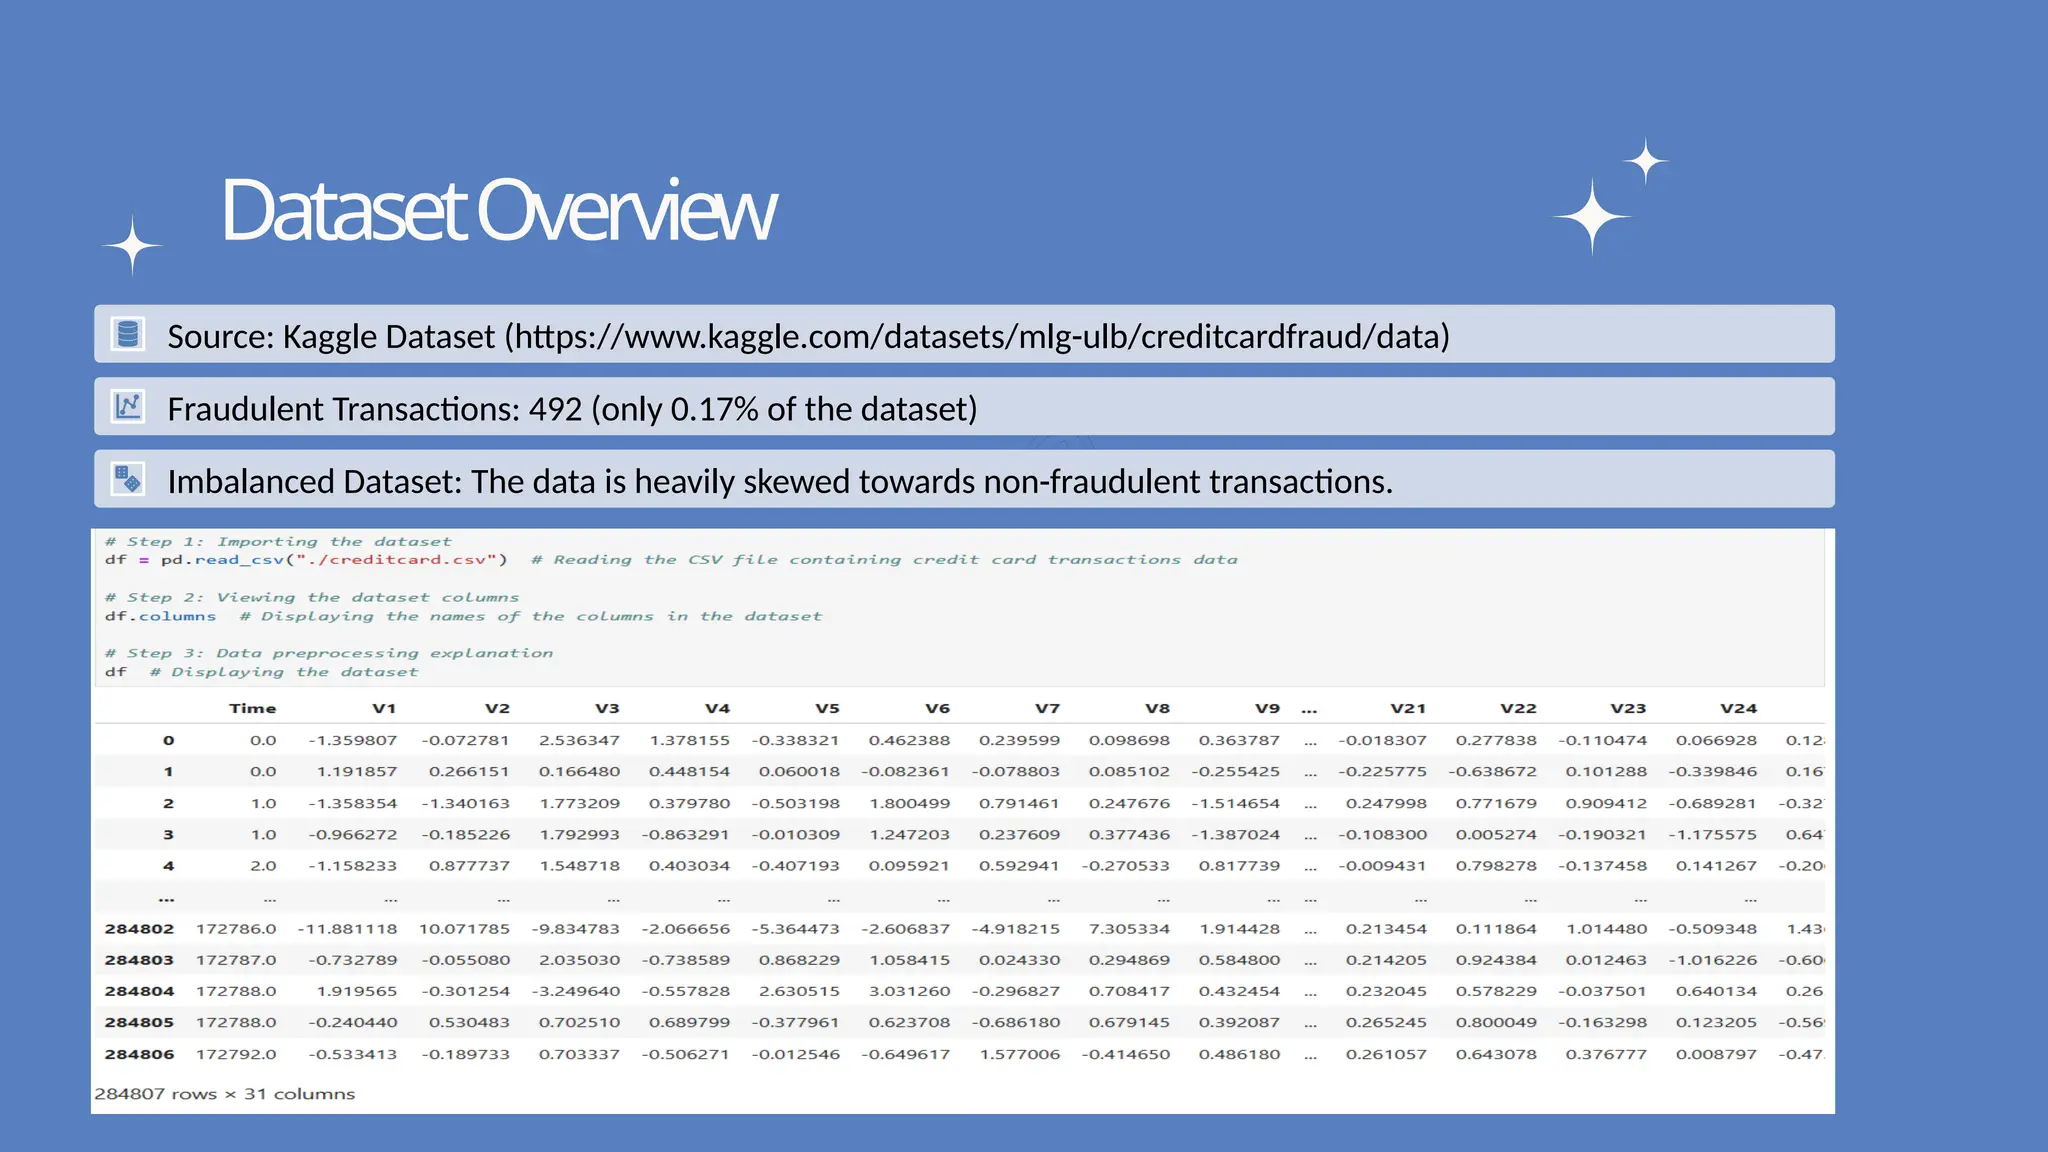This screenshot has width=2048, height=1152.
Task: Click the 'V5' column header
Action: click(827, 708)
